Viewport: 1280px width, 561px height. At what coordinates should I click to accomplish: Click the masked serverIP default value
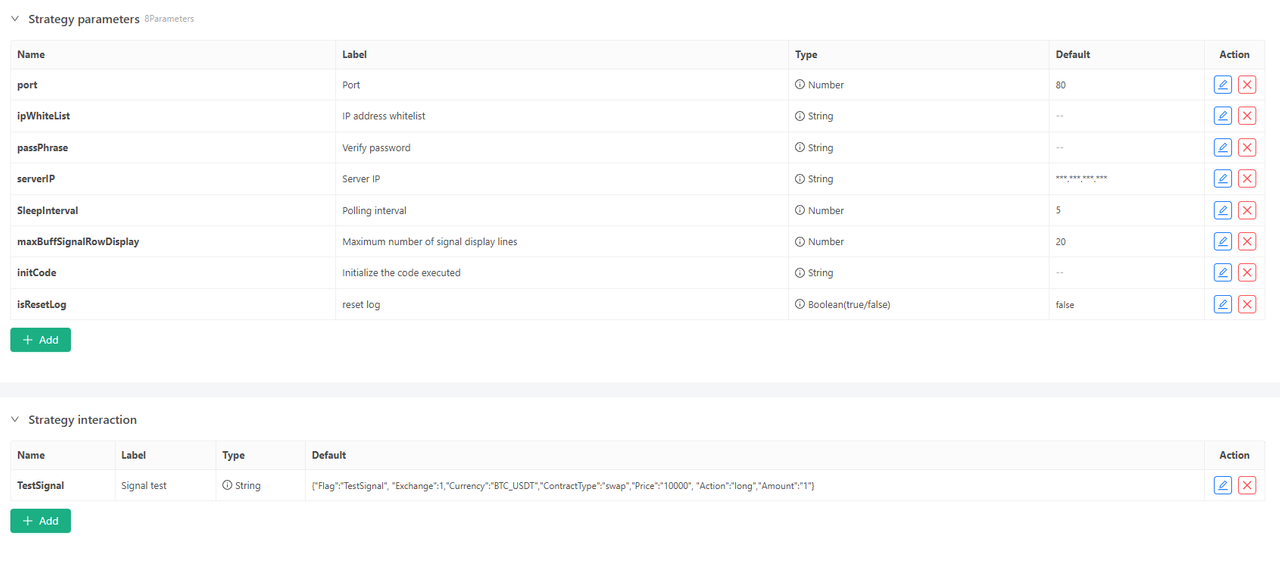pos(1081,179)
